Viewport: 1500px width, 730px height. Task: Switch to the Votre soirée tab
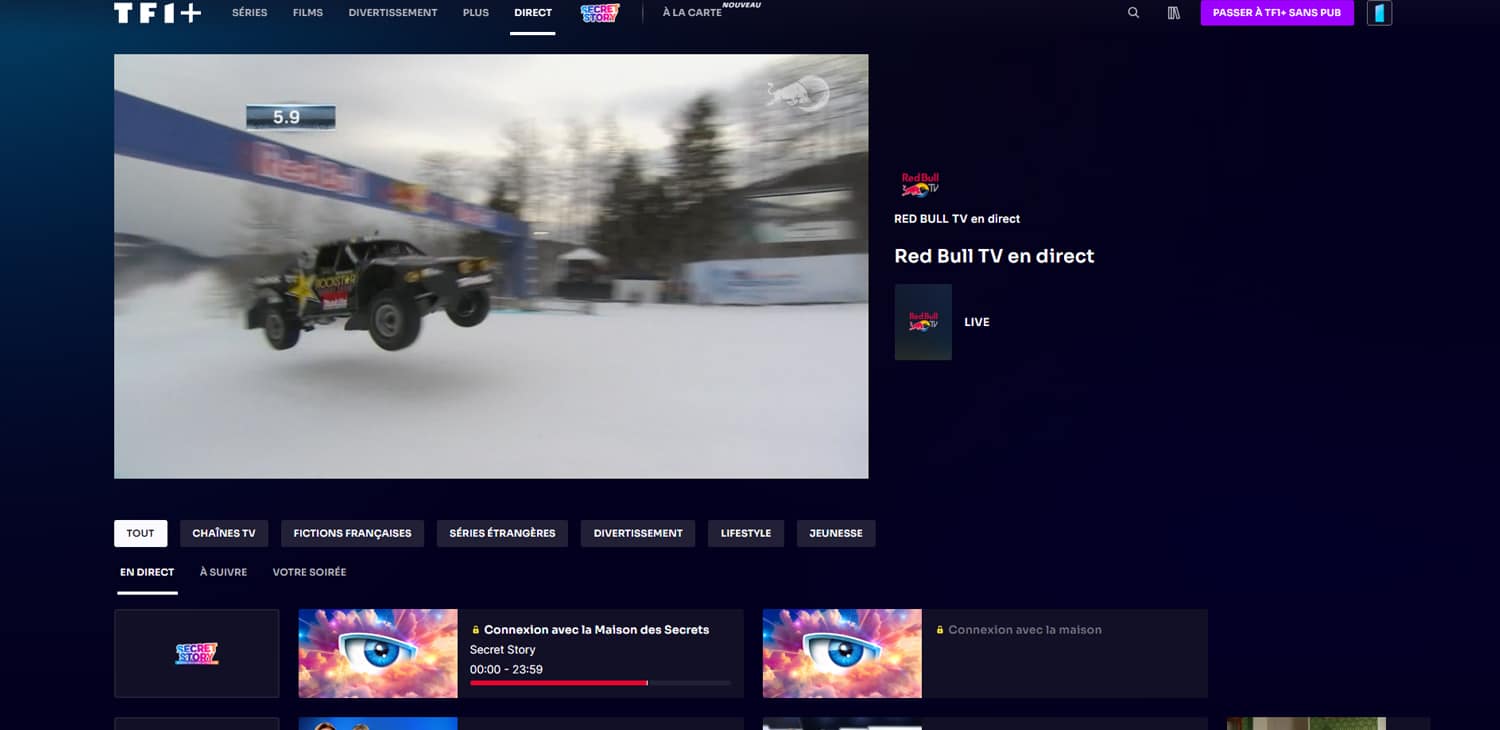coord(309,572)
